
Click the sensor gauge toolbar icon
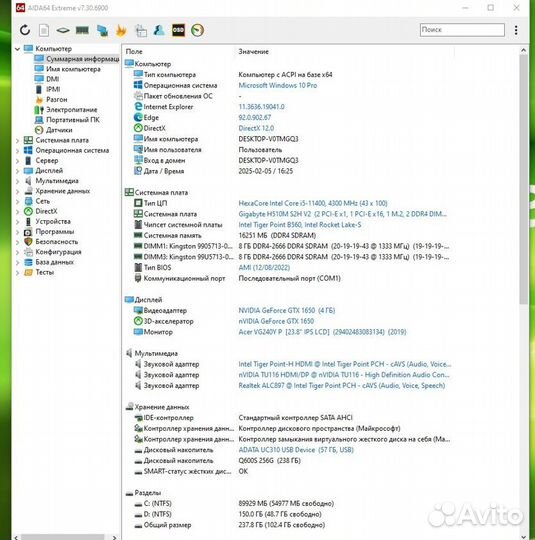(197, 30)
